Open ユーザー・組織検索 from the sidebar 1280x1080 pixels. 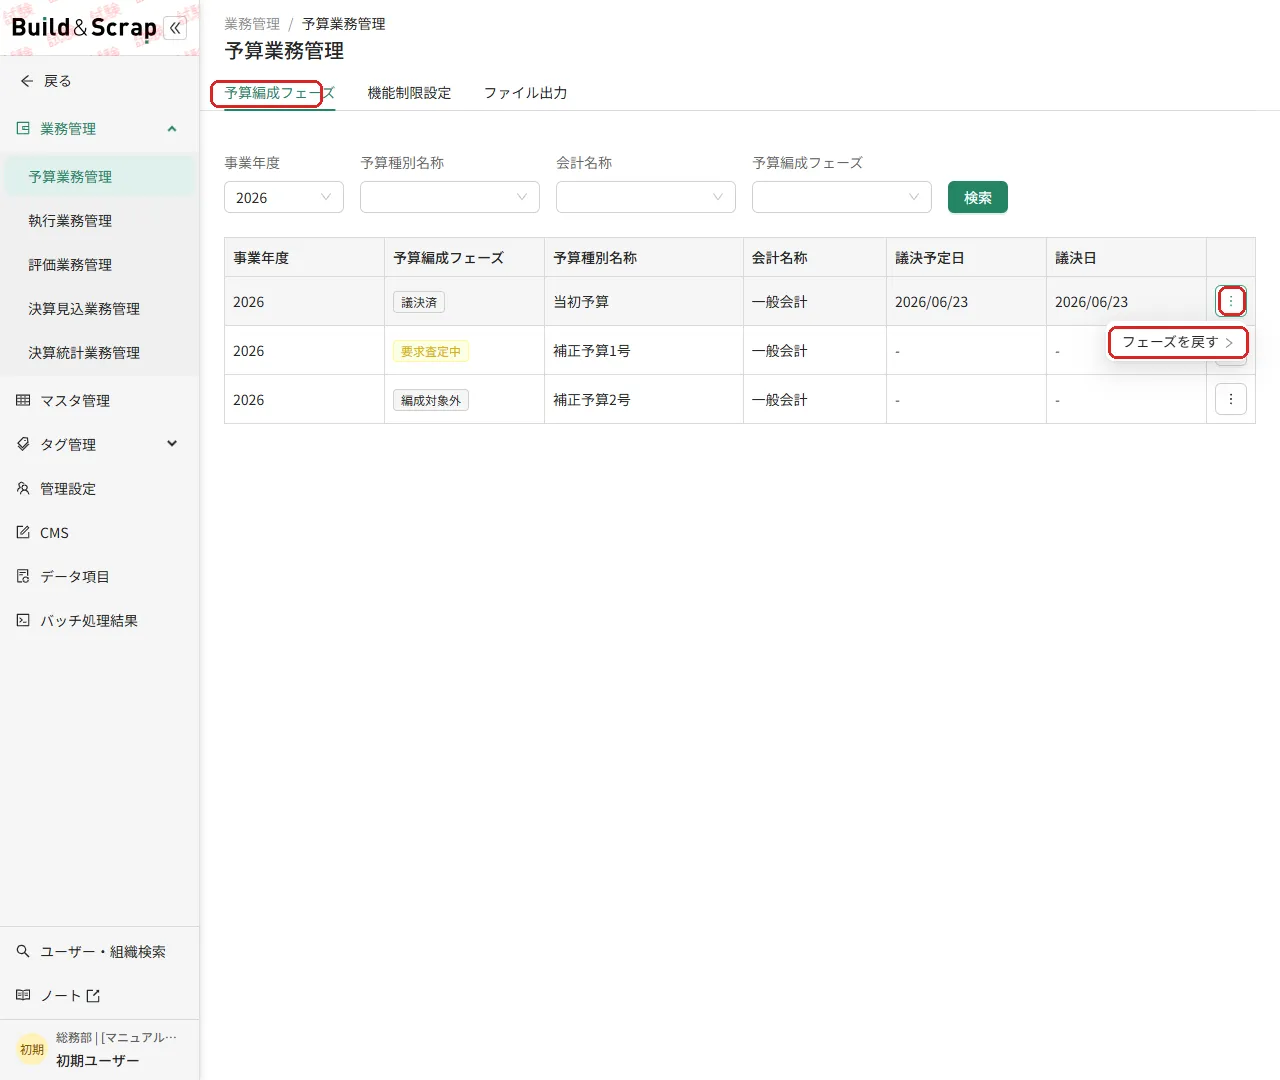(x=98, y=951)
